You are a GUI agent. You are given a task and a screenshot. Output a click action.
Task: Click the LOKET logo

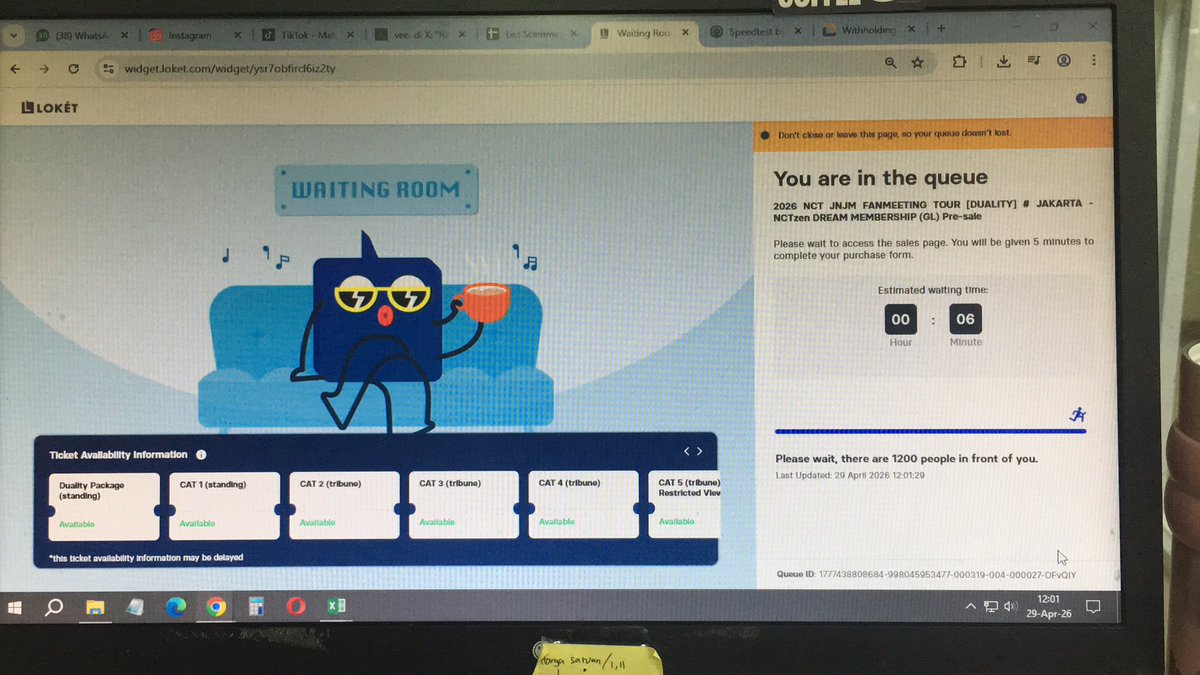click(49, 107)
